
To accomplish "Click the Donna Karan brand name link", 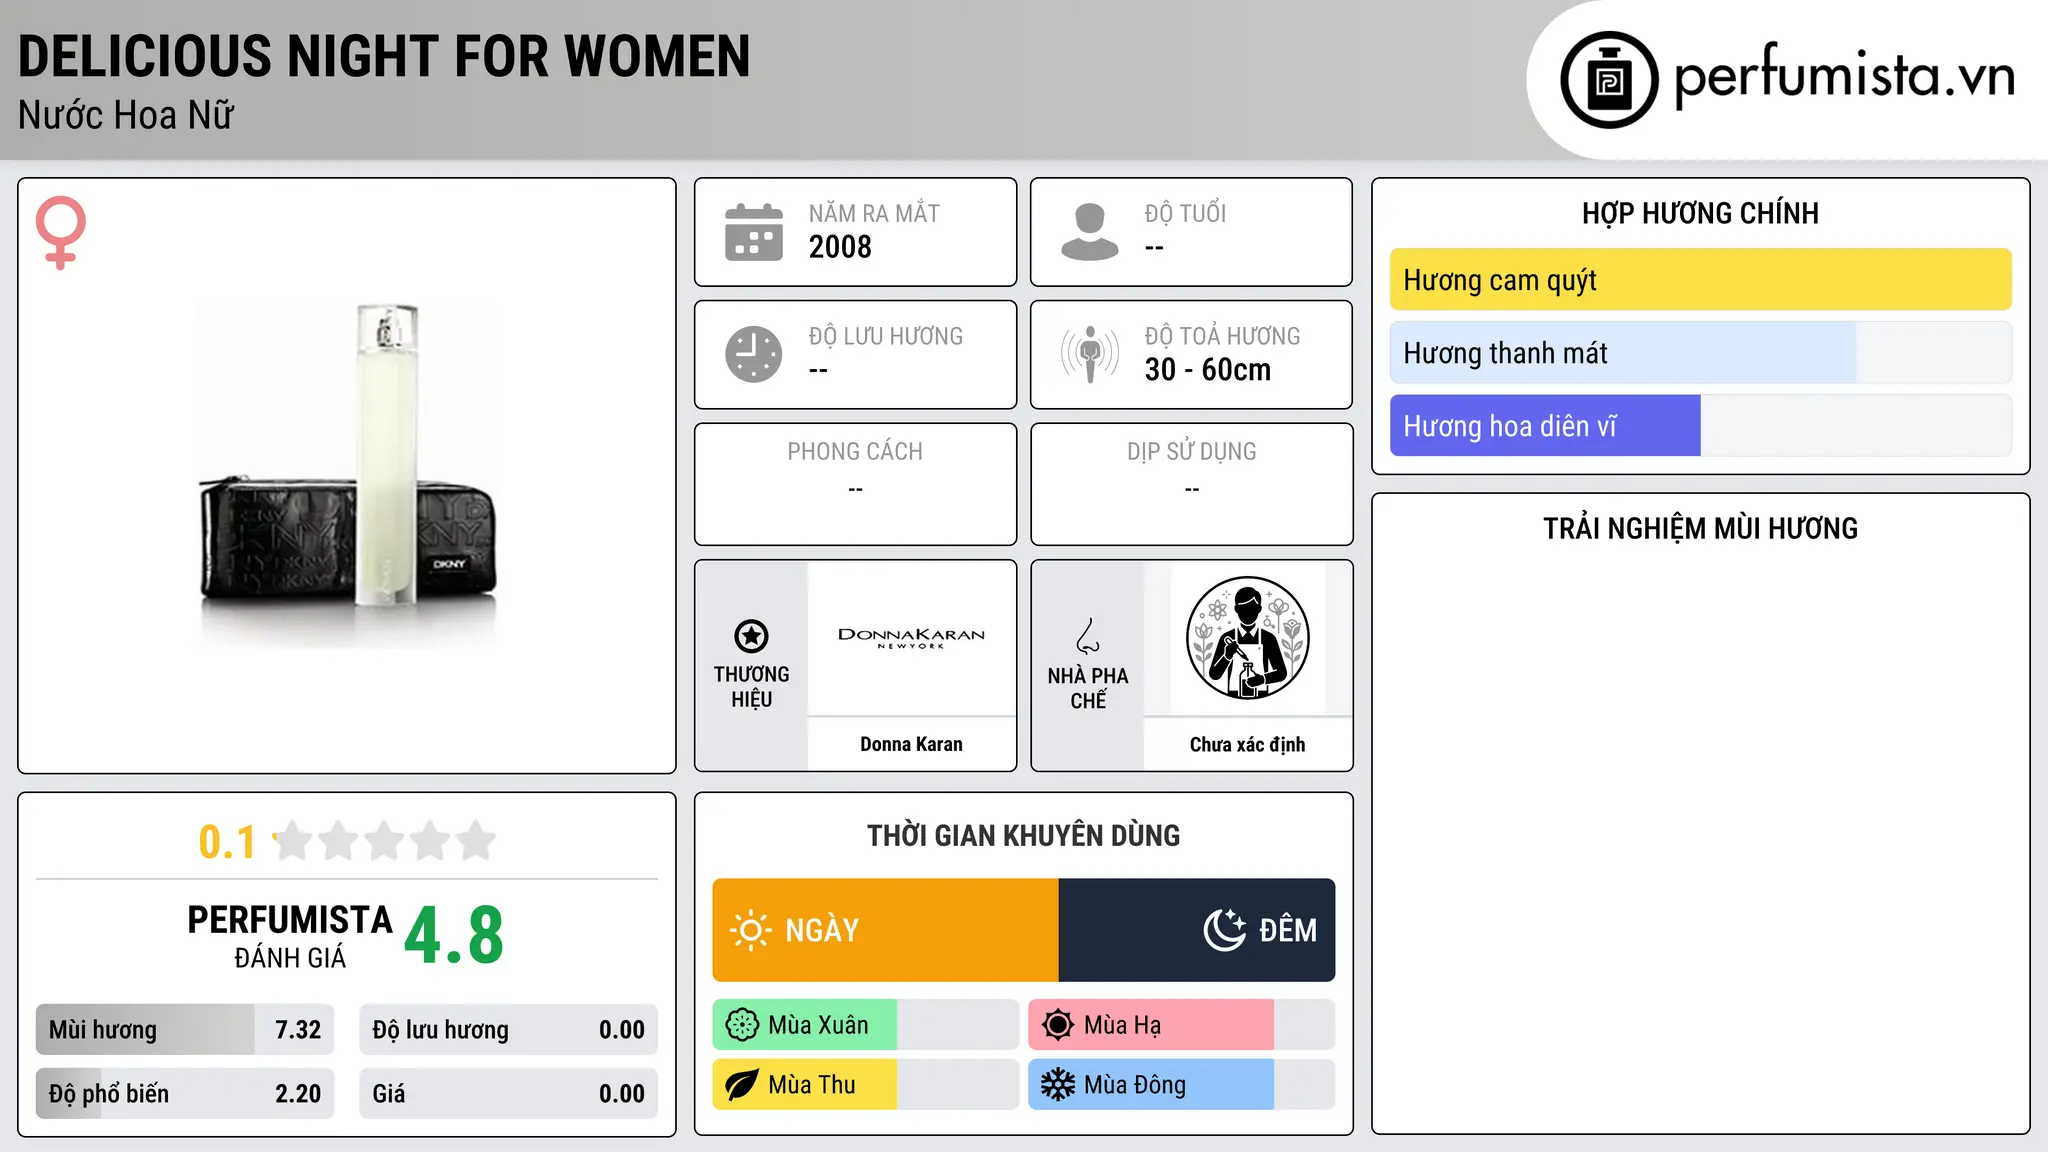I will click(911, 744).
